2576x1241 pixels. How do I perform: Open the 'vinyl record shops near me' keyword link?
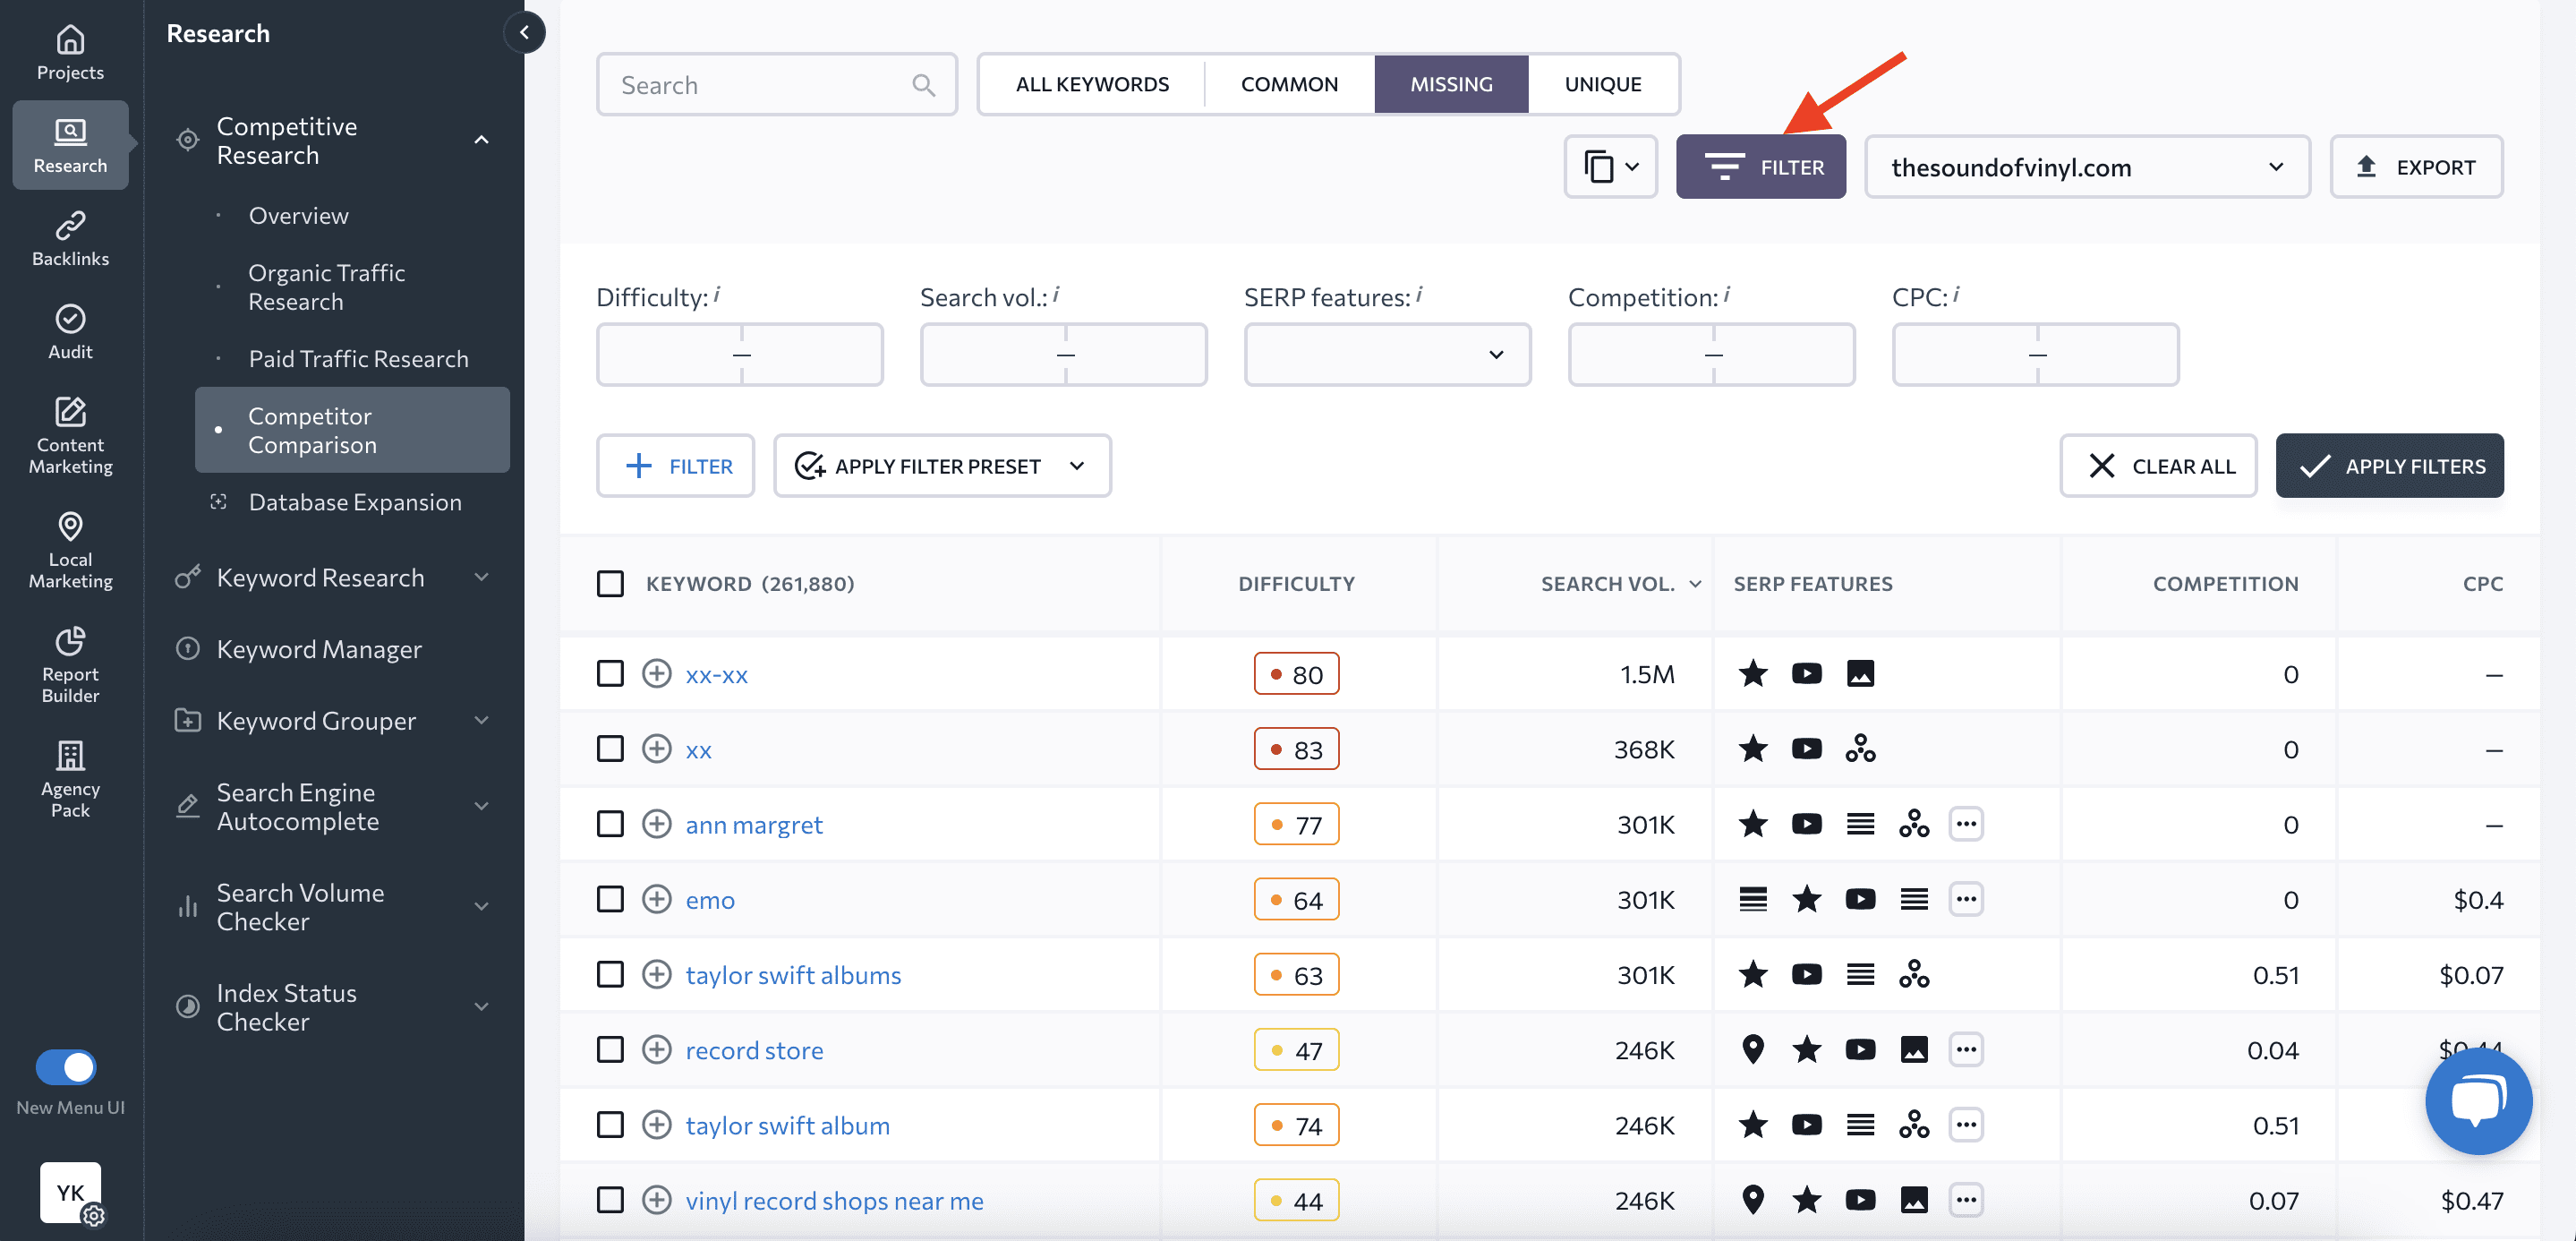pos(834,1200)
